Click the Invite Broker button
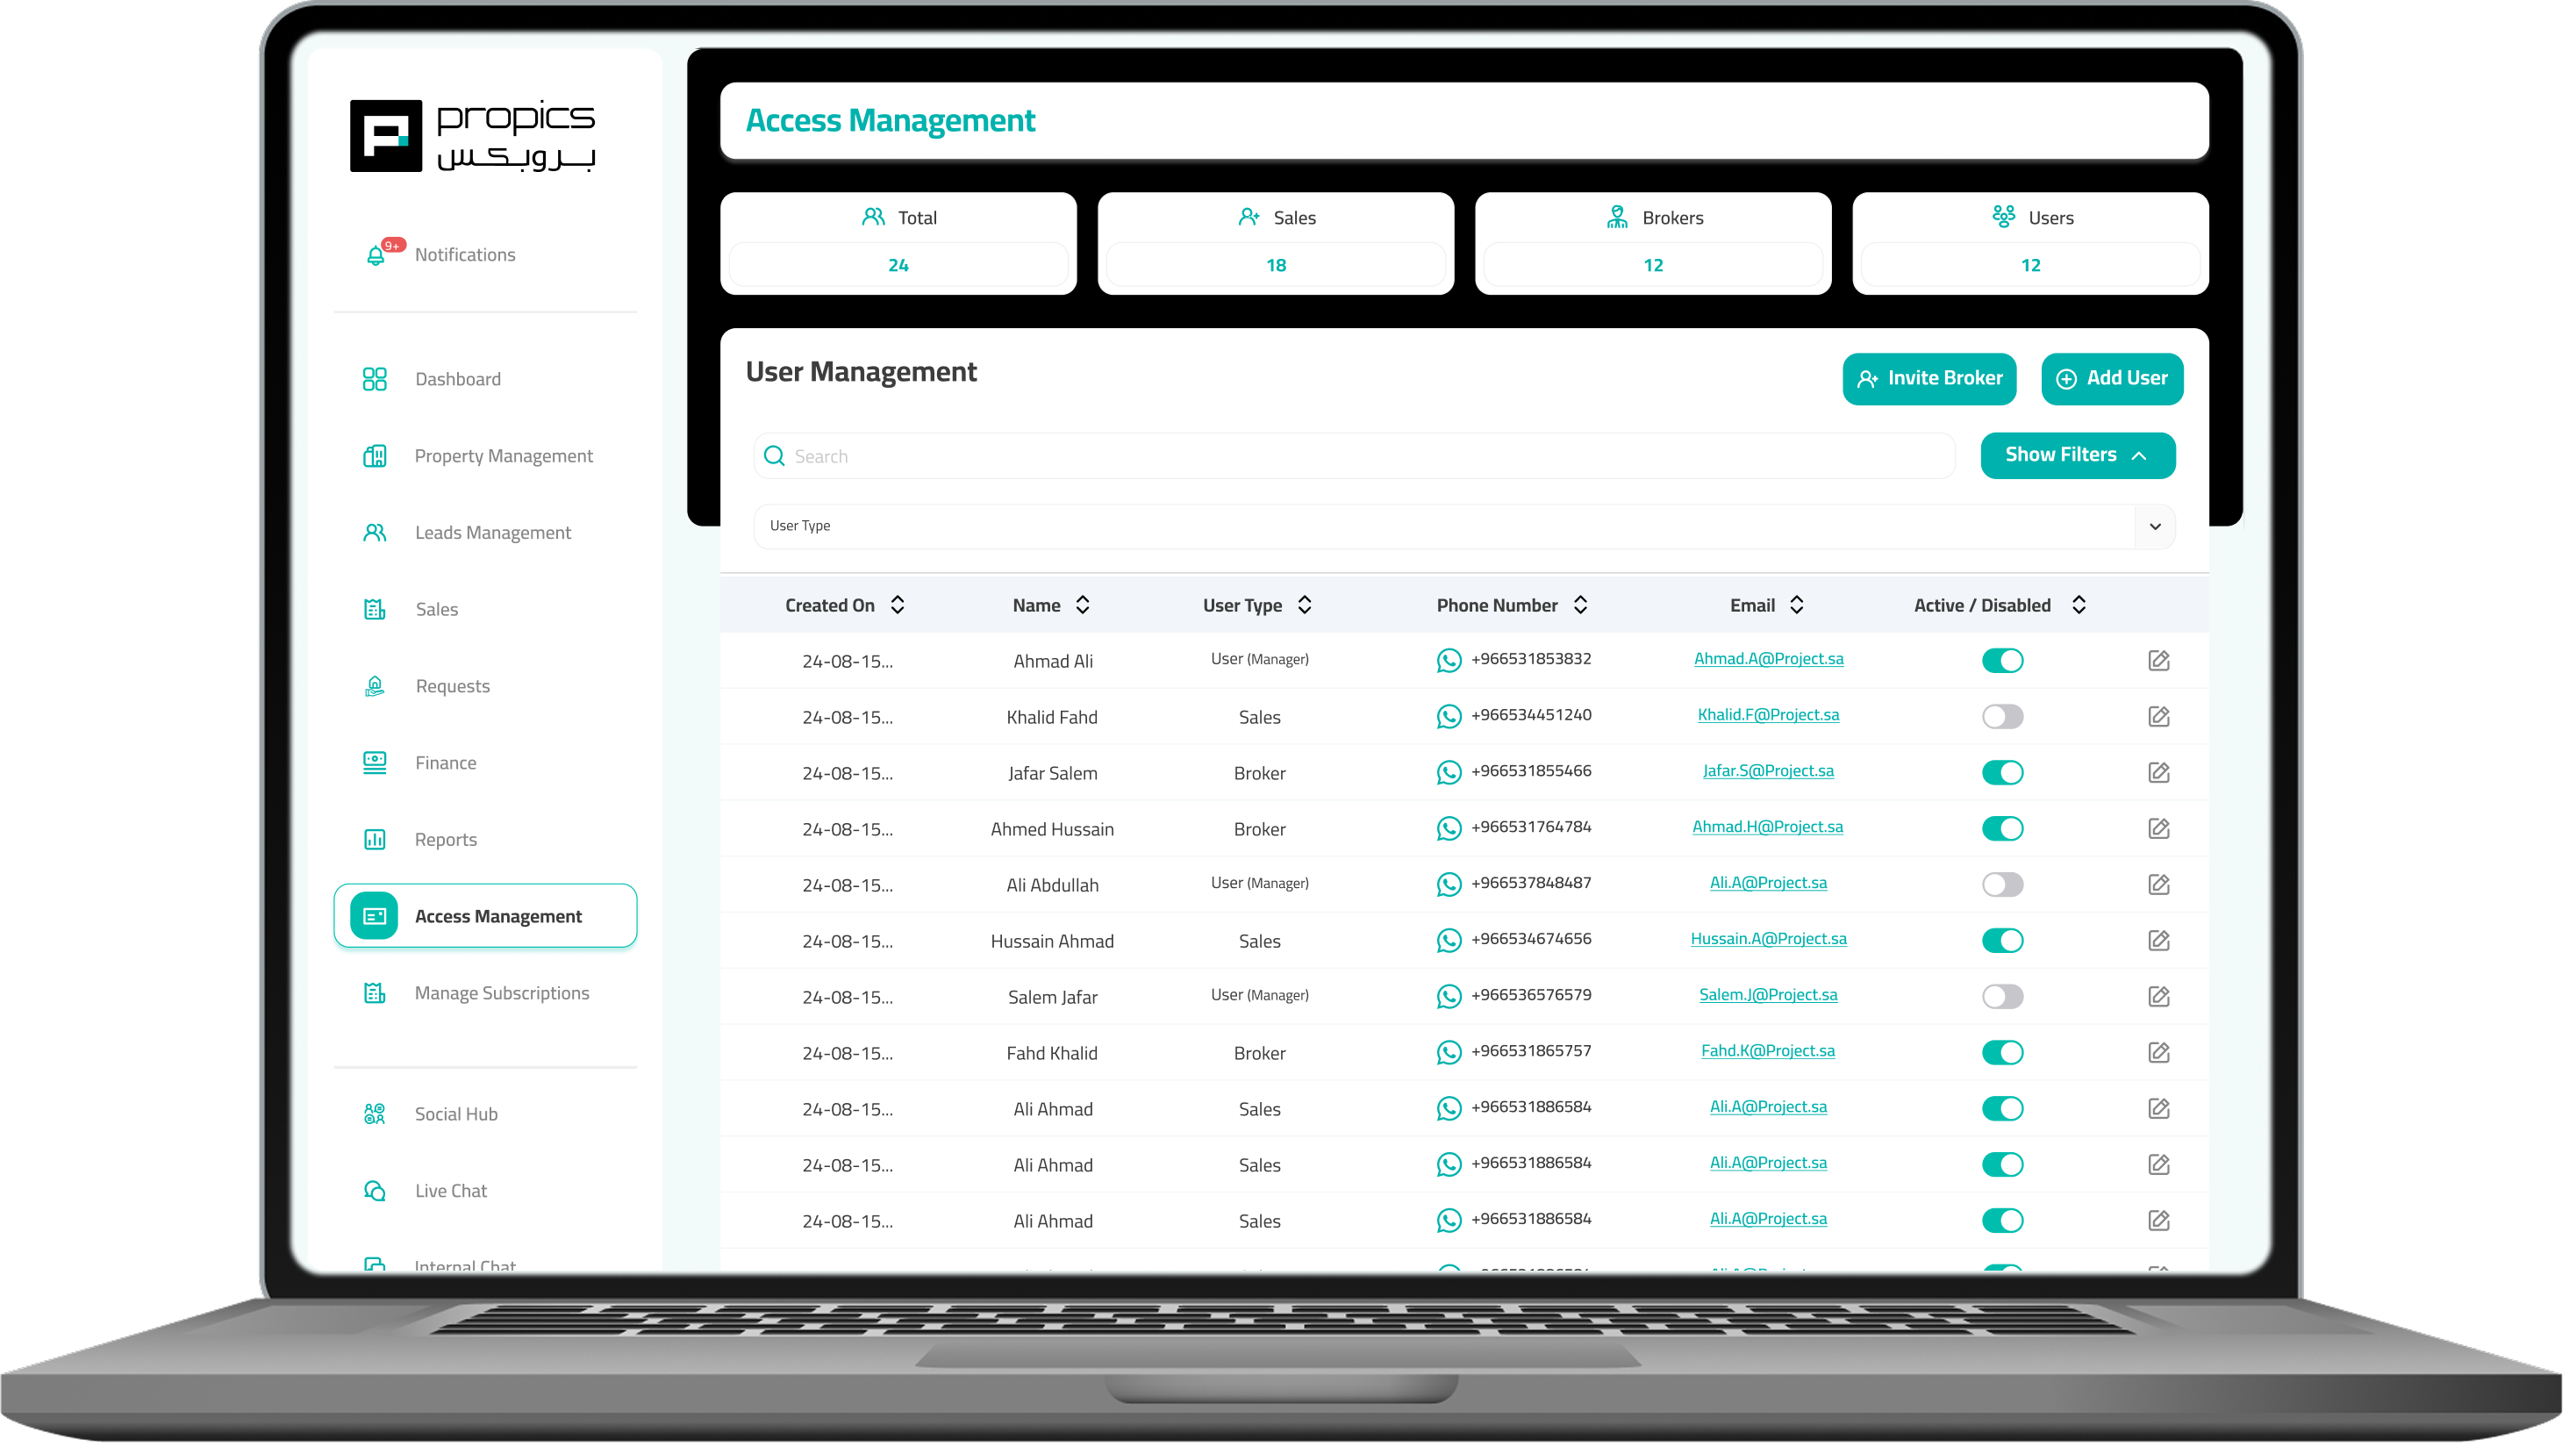Screen dimensions: 2576x1454 point(1932,379)
